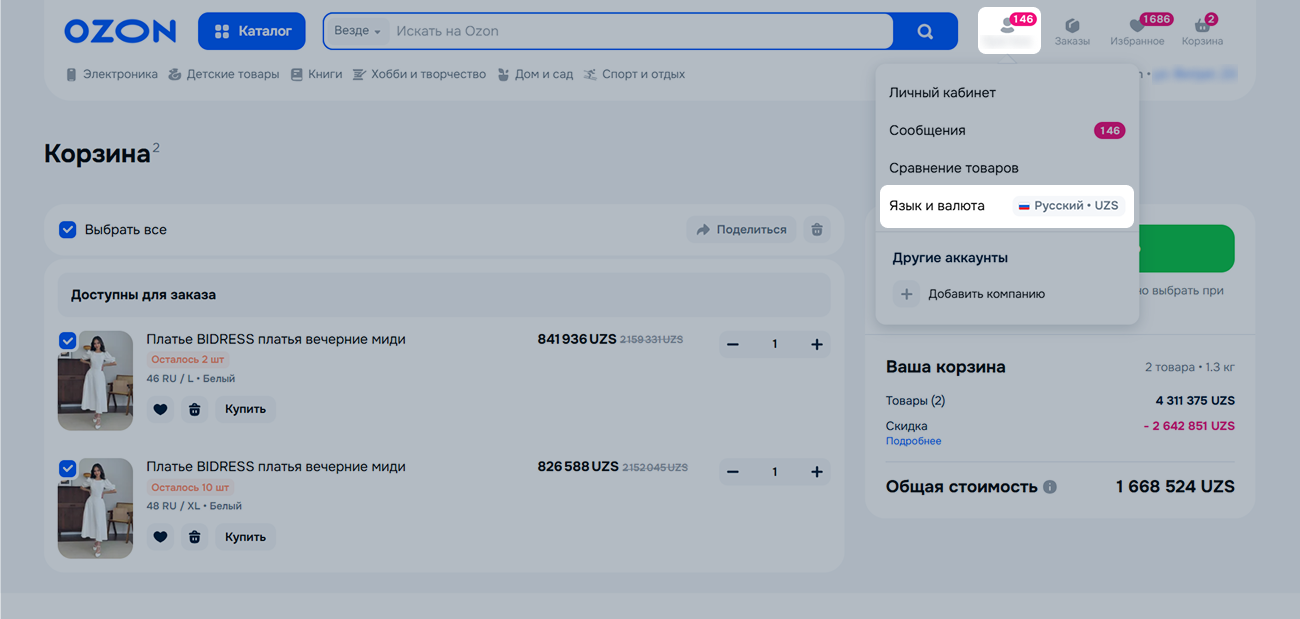
Task: Open Сообщения from account menu
Action: tap(927, 131)
